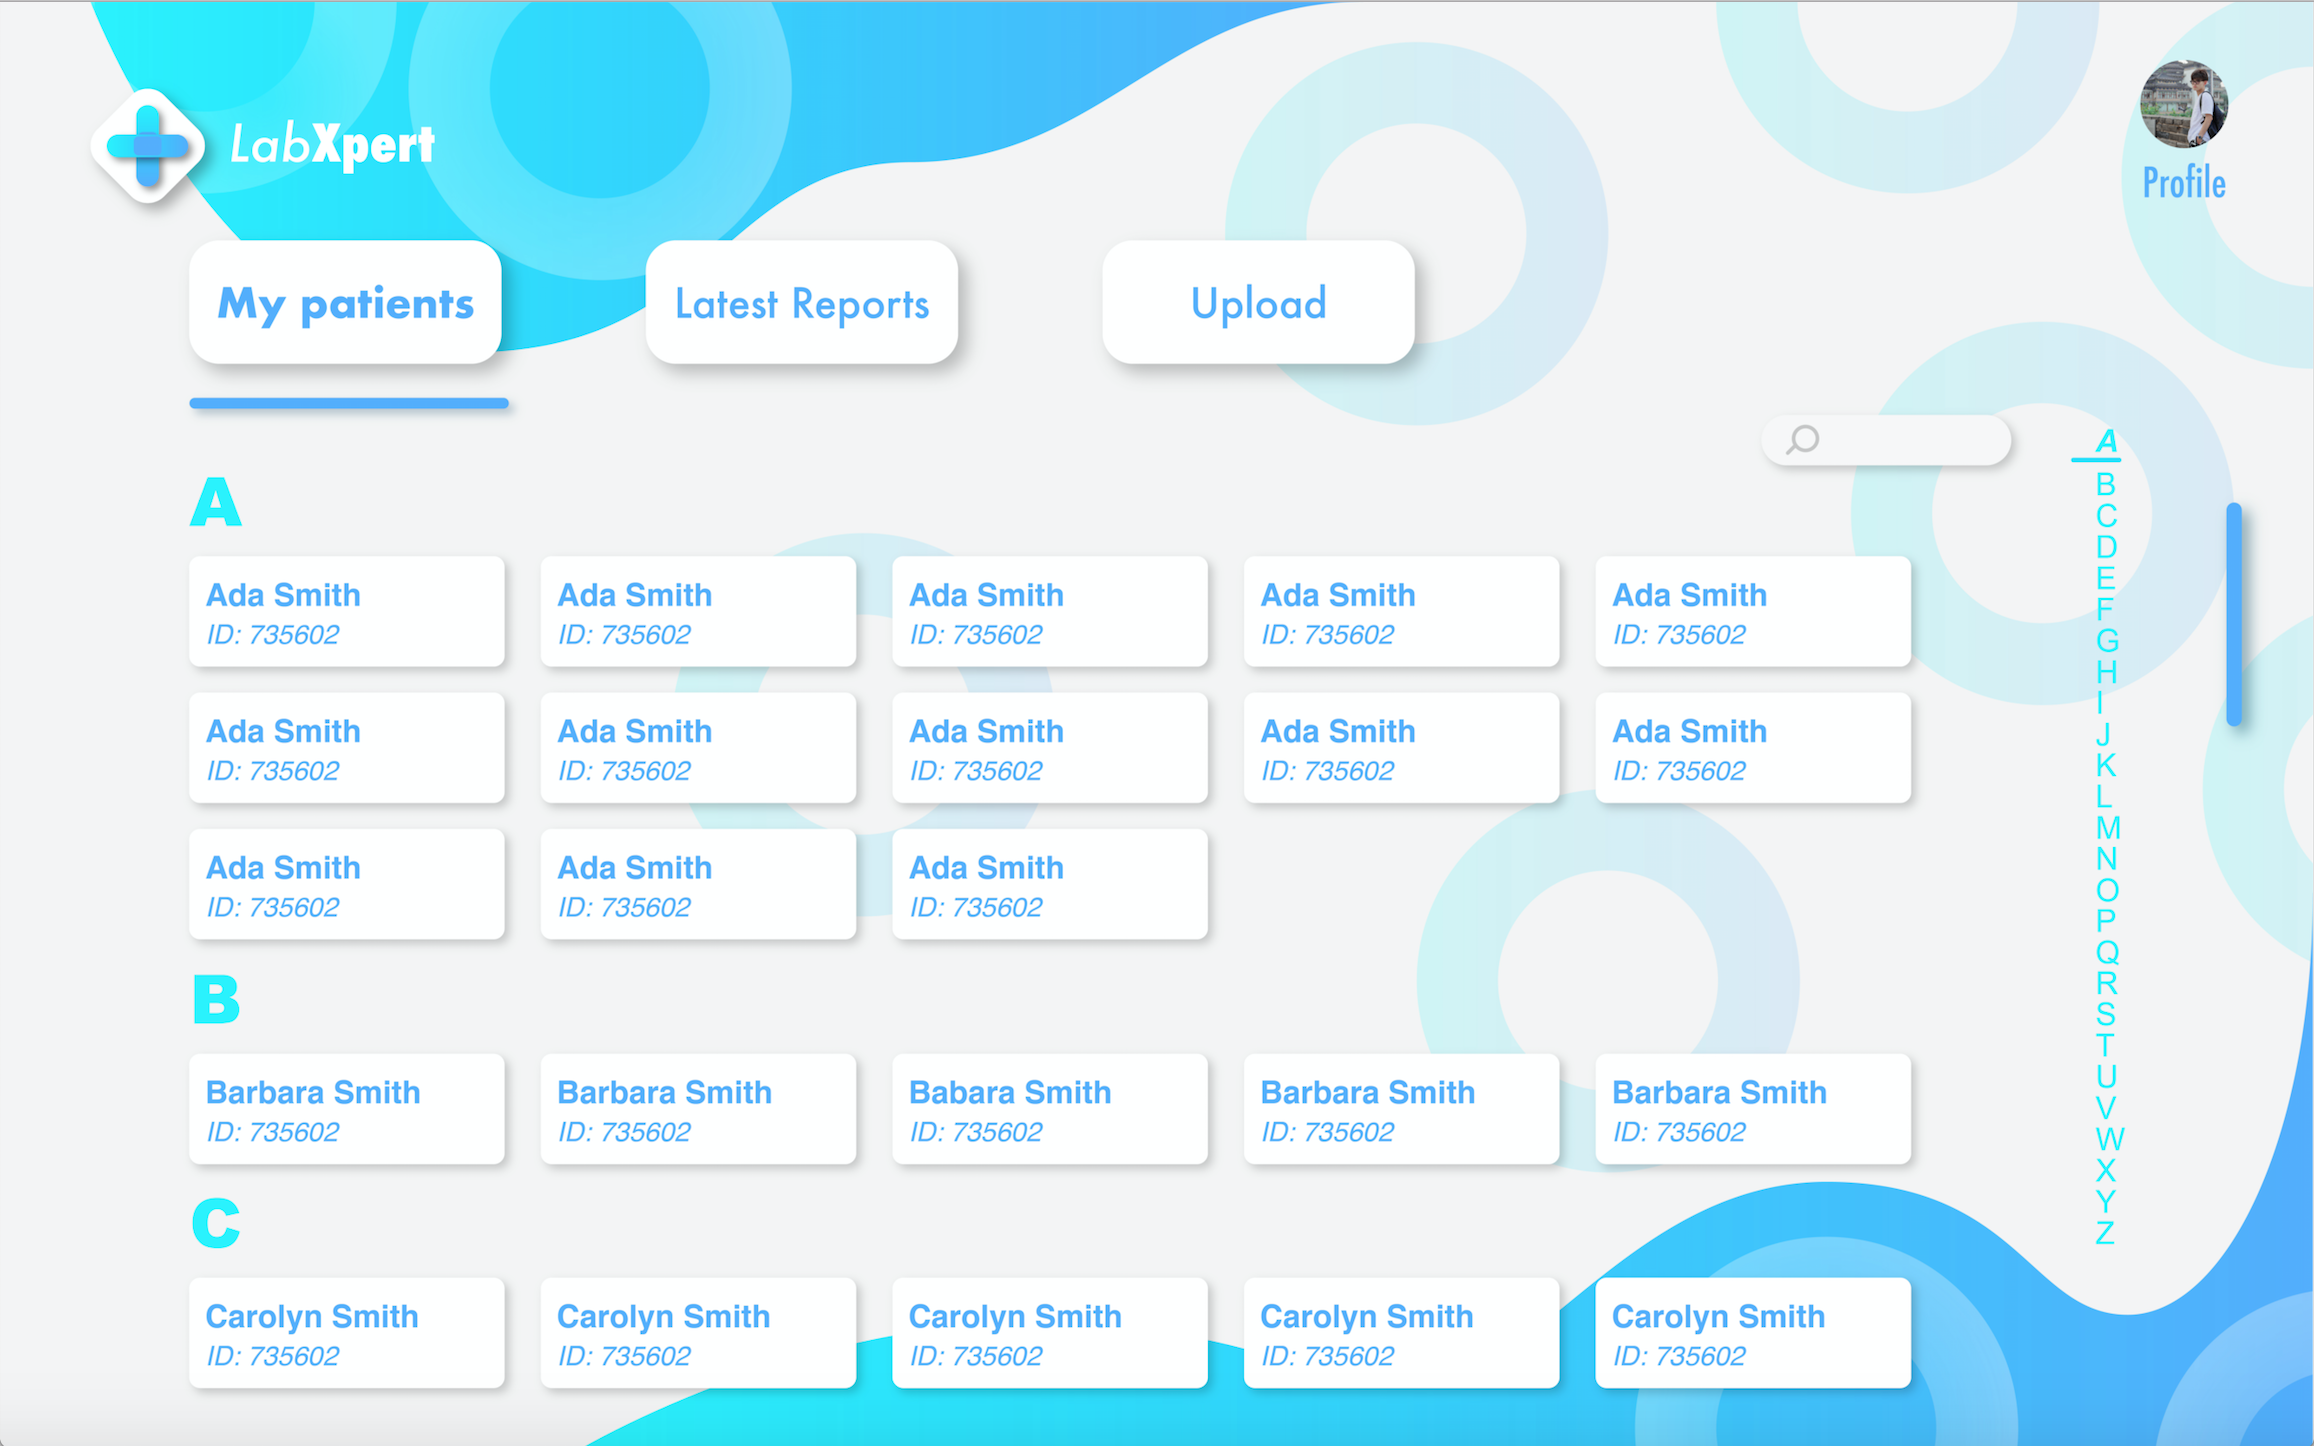Screen dimensions: 2314x1446
Task: Open the My patients tab
Action: 345,303
